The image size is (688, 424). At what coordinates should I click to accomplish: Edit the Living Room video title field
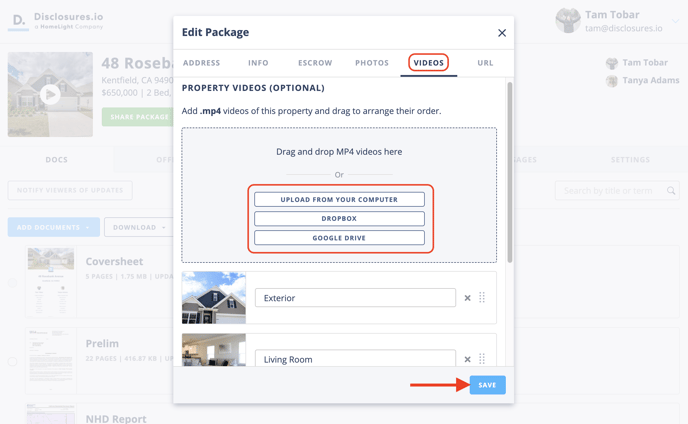(355, 359)
